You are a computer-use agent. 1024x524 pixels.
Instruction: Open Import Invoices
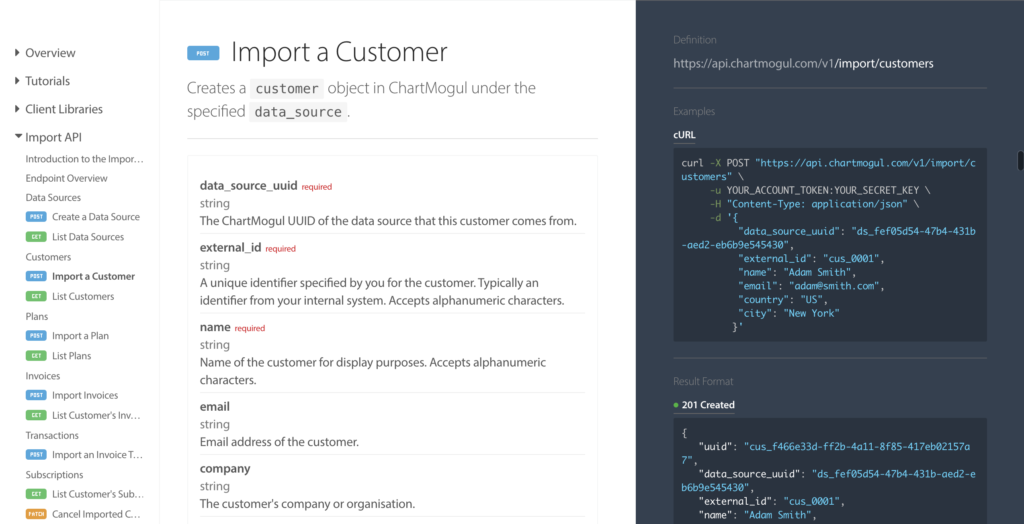coord(85,395)
